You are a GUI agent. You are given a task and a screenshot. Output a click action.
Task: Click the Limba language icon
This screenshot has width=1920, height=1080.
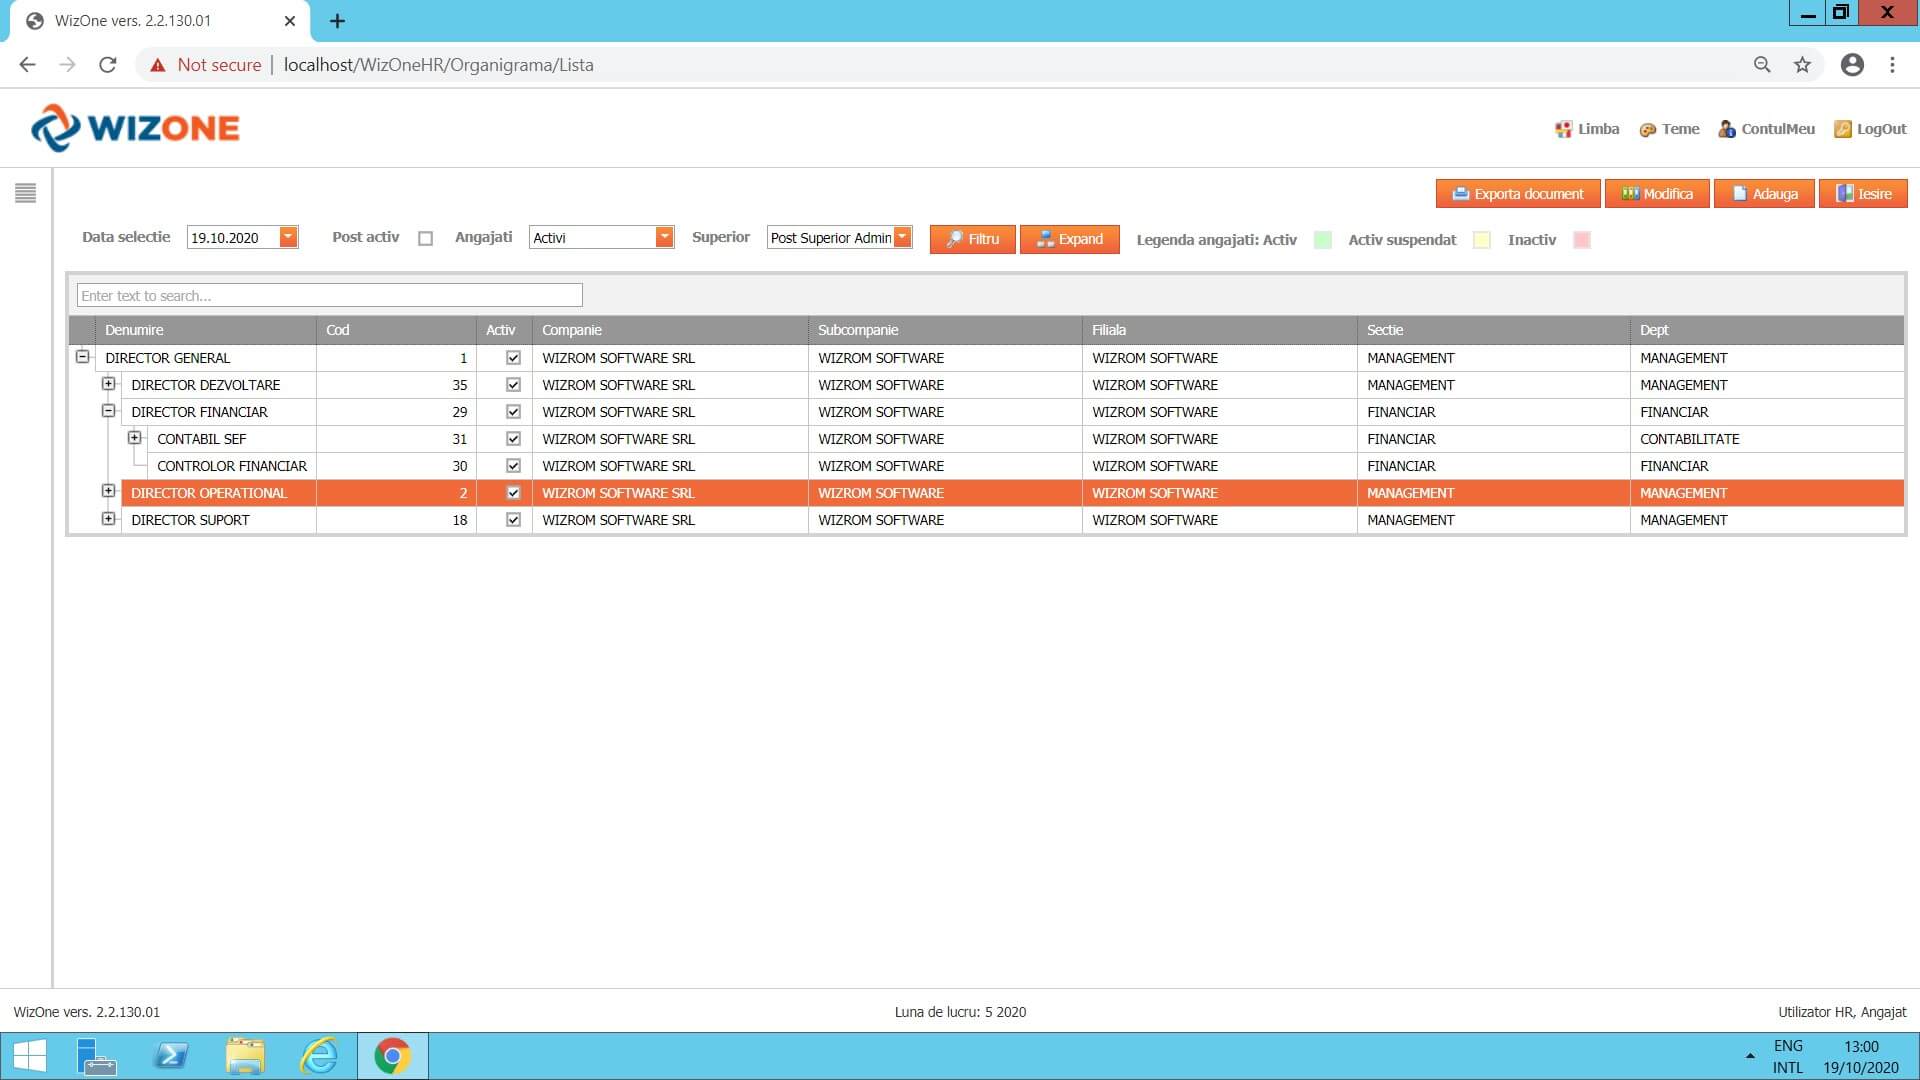[x=1563, y=129]
